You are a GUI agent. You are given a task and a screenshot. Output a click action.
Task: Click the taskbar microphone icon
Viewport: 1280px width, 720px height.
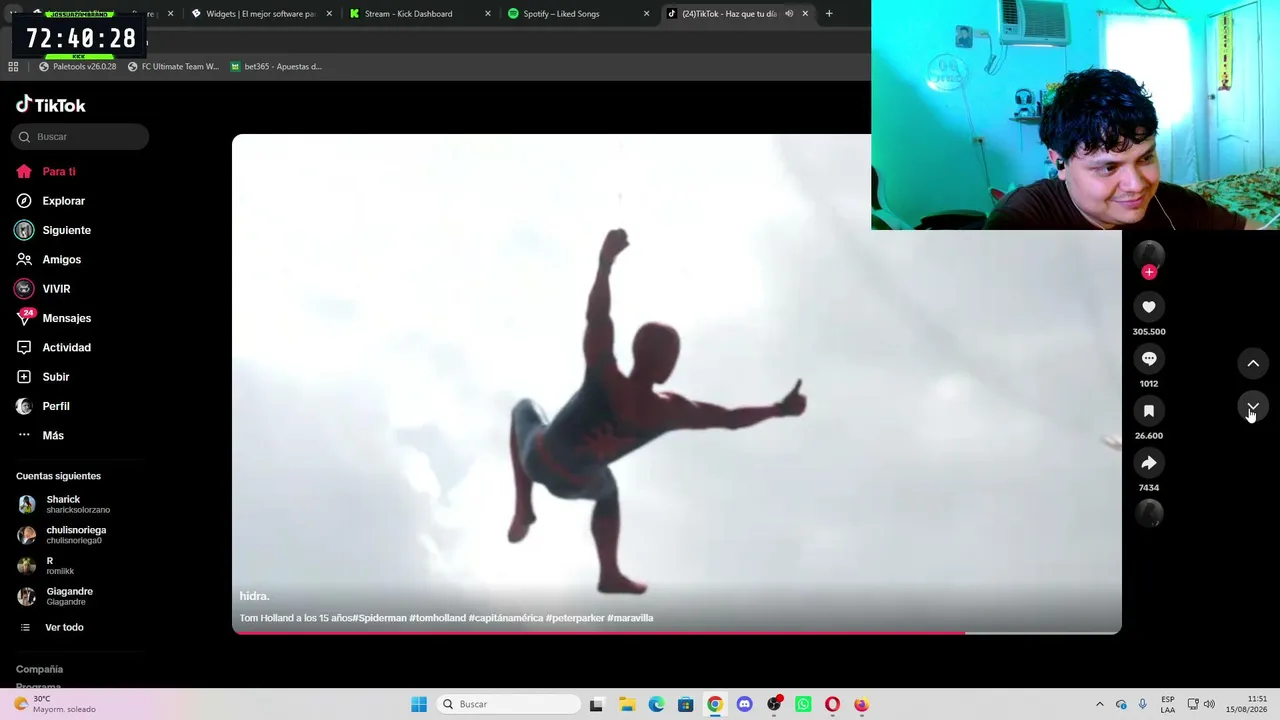pyautogui.click(x=1143, y=704)
